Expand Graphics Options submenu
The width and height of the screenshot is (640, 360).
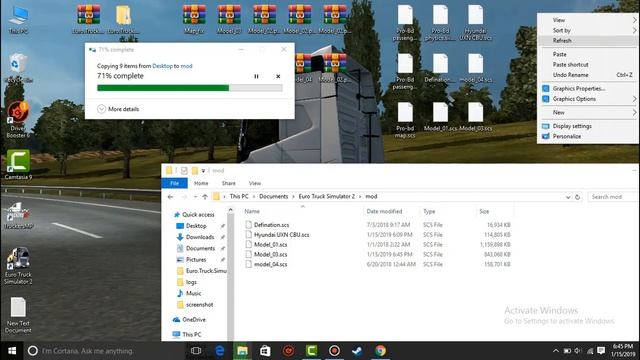coord(588,99)
